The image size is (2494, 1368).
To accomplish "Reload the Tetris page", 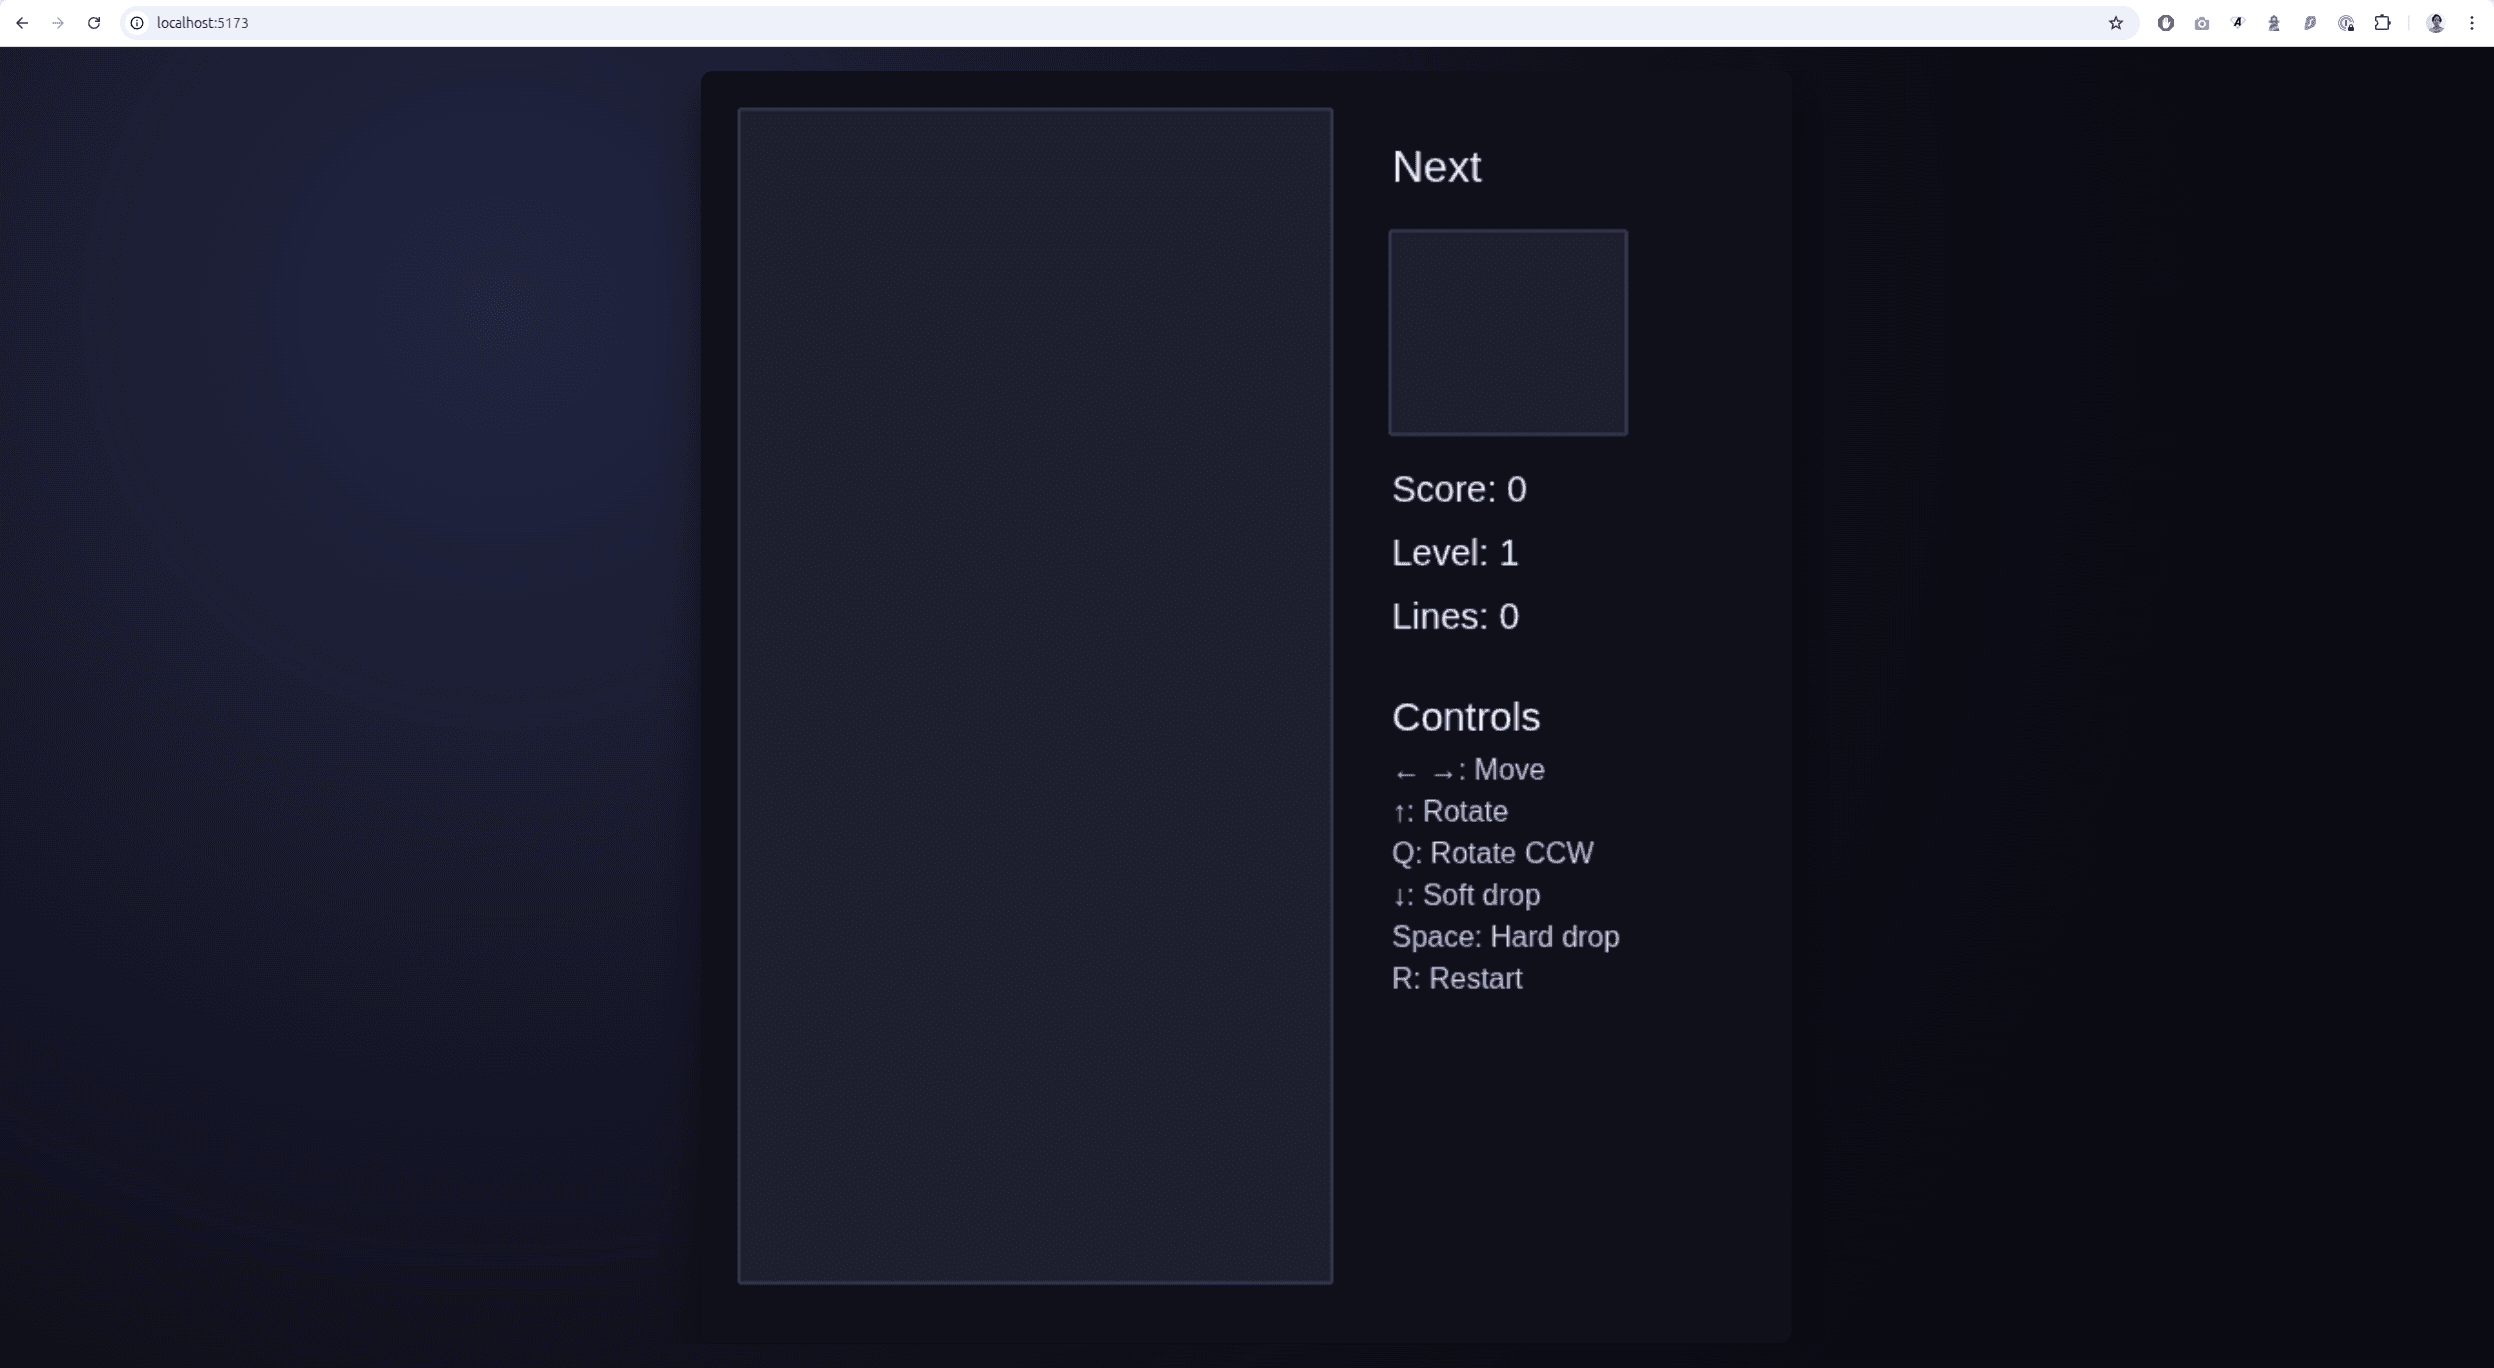I will point(93,22).
